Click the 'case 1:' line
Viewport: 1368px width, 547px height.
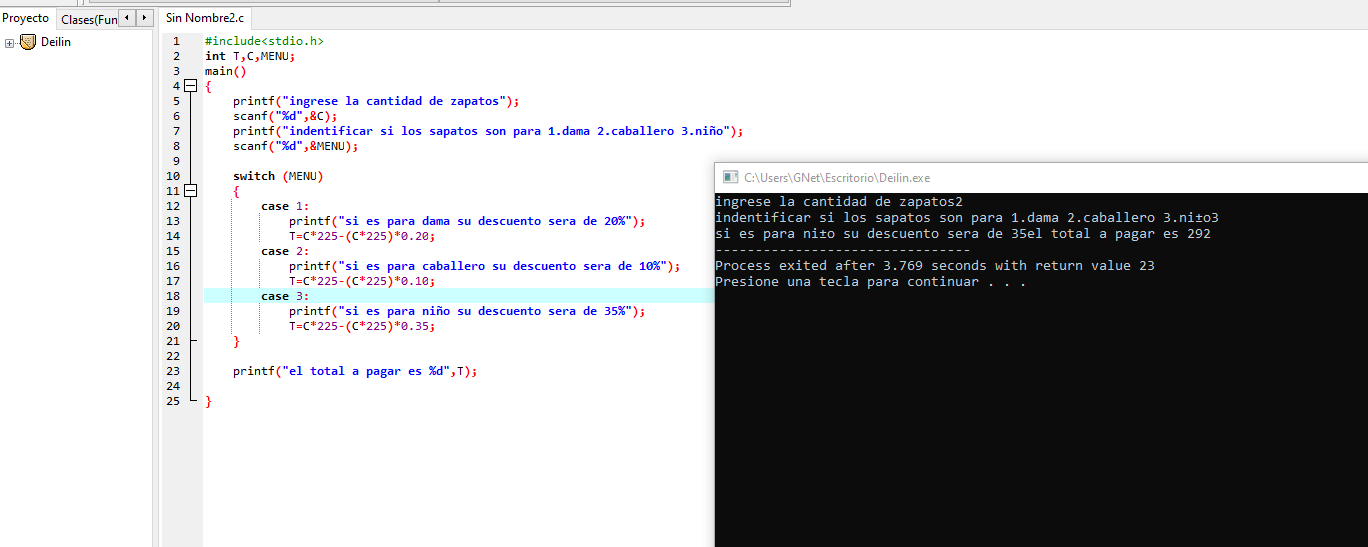tap(285, 206)
